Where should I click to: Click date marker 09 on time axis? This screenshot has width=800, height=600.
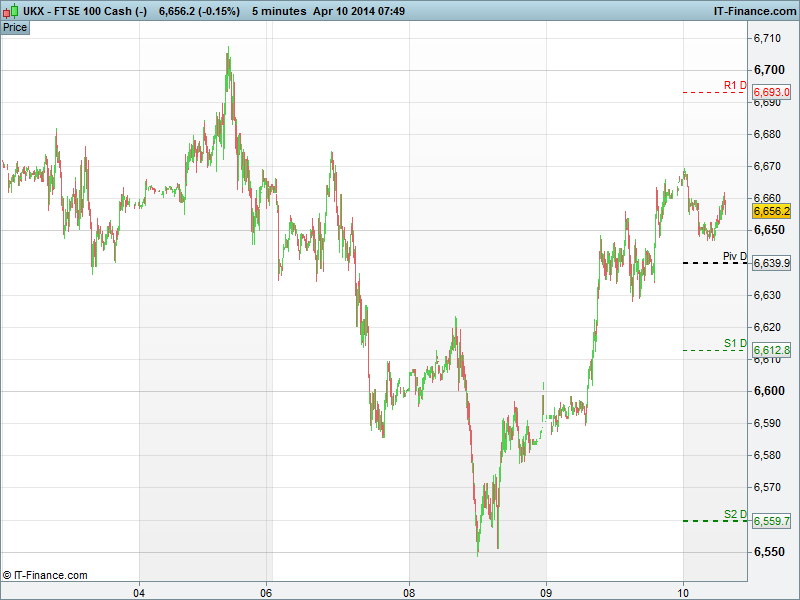[546, 591]
